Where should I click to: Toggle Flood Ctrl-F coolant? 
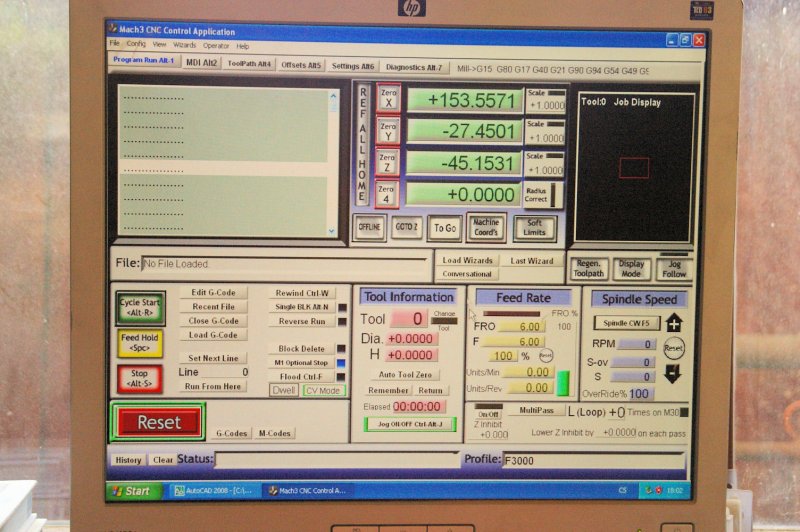(x=302, y=376)
